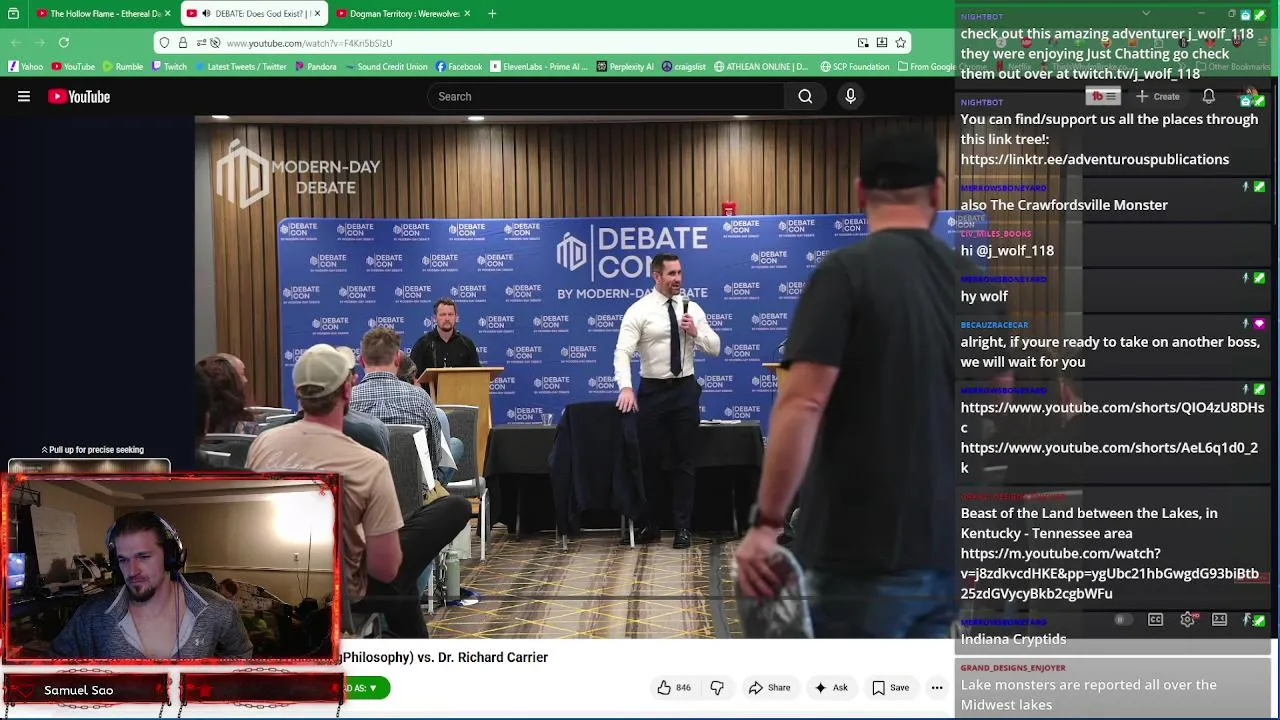
Task: Switch the player to theater mode
Action: pyautogui.click(x=1219, y=620)
